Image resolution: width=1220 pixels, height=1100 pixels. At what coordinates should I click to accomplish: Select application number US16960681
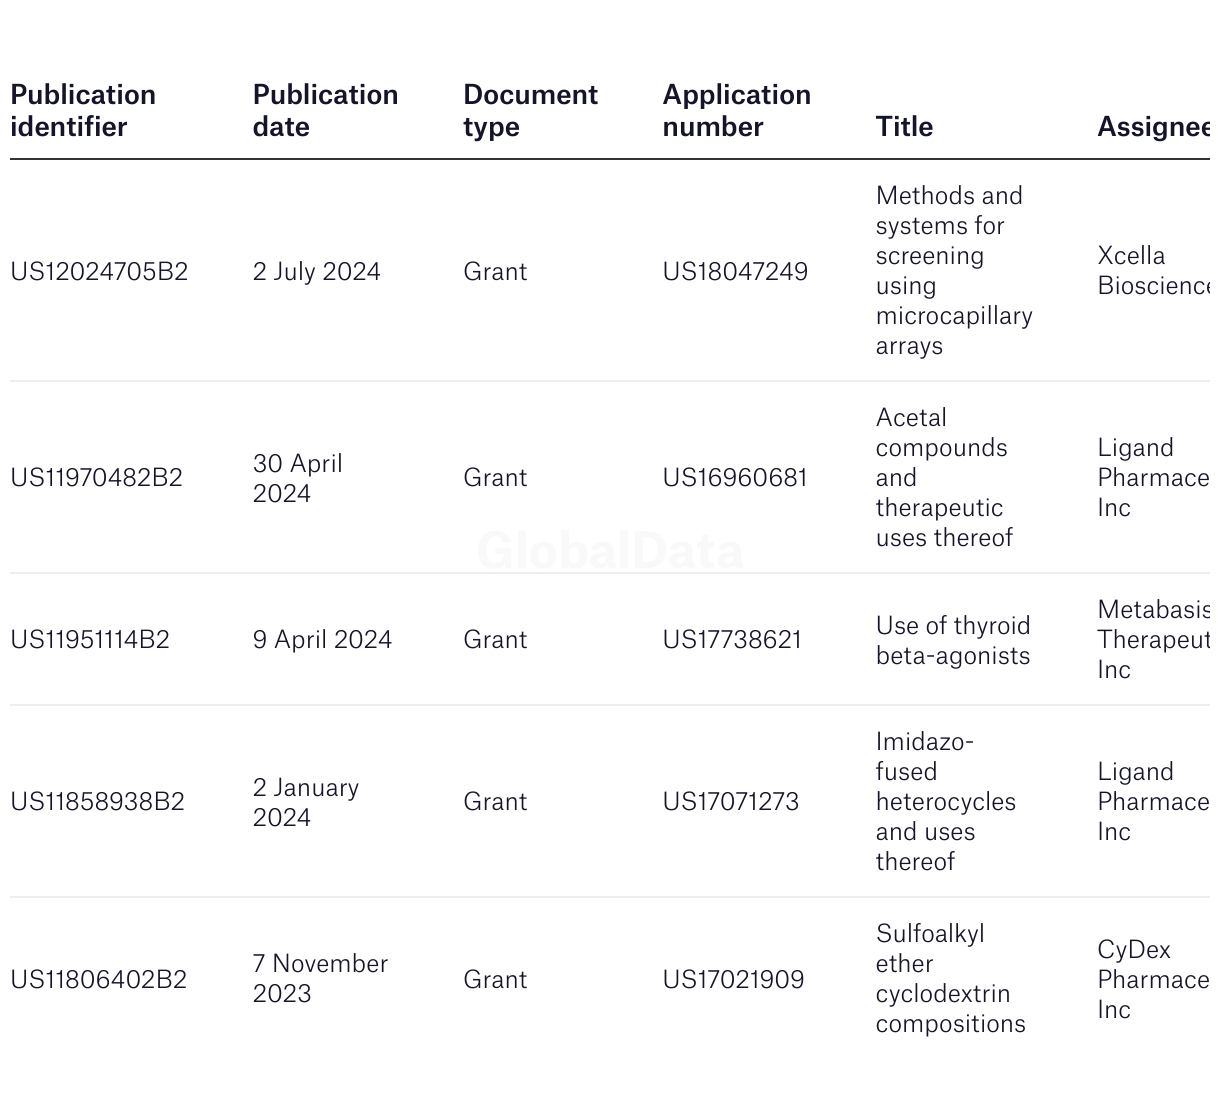[735, 478]
